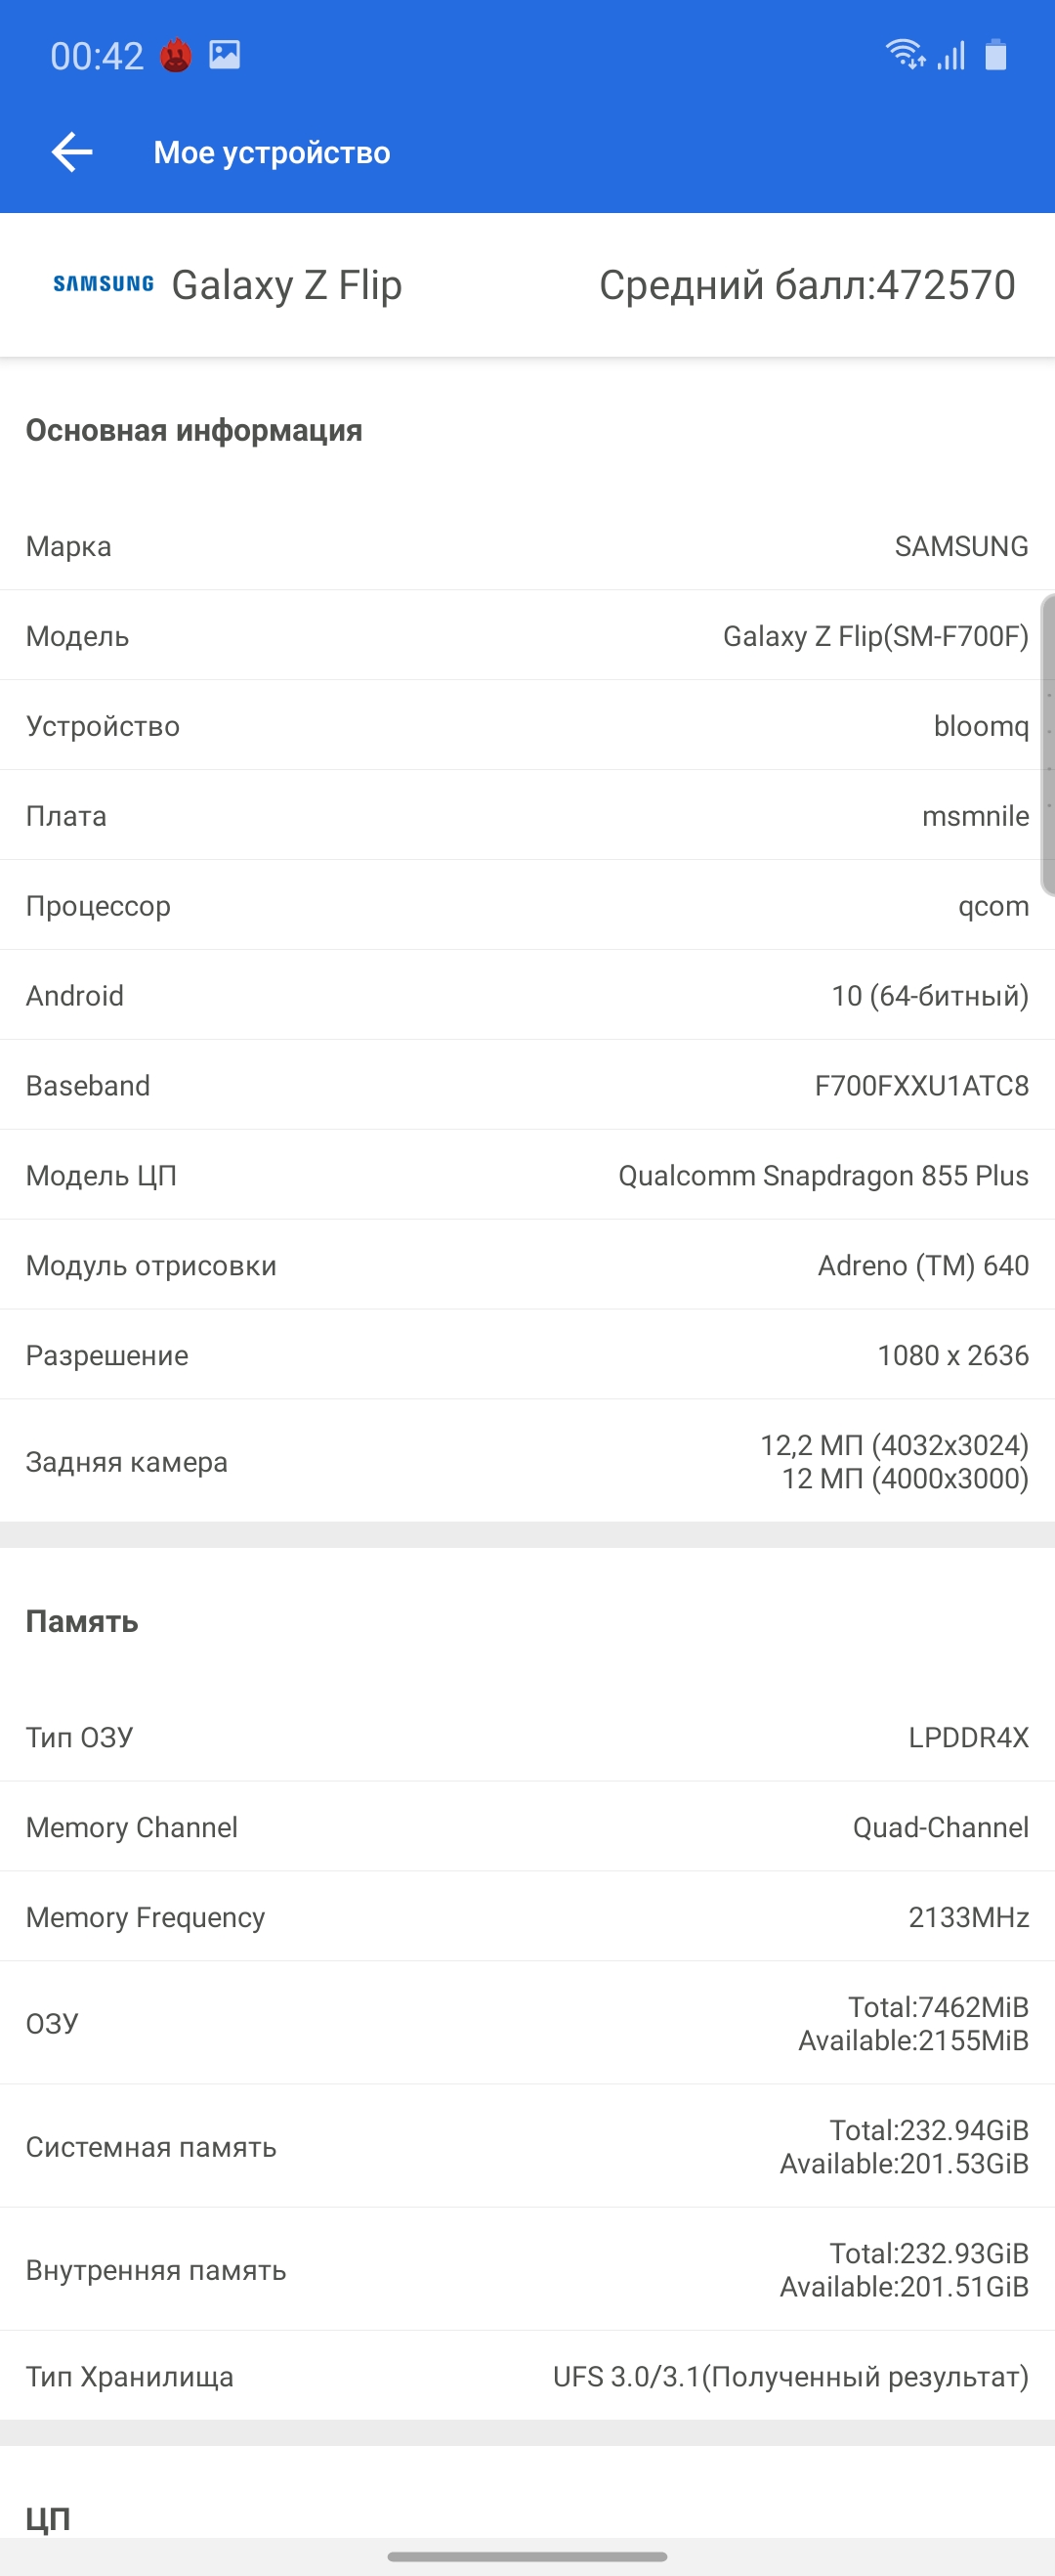Tap the average score 472570 text
The image size is (1055, 2576).
point(807,285)
